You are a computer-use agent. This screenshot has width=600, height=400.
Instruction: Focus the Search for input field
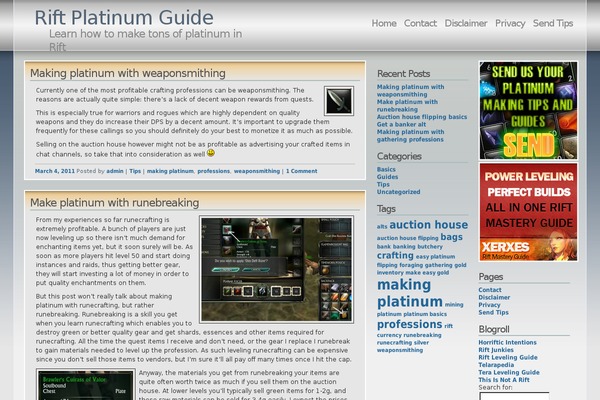(514, 396)
